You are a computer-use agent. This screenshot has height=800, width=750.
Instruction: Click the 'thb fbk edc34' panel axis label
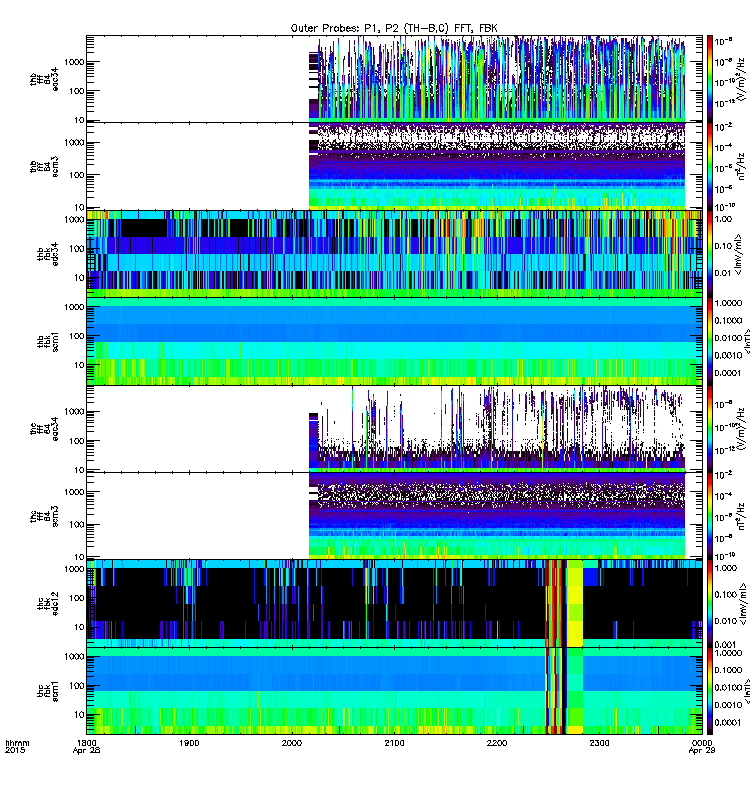[x=47, y=254]
